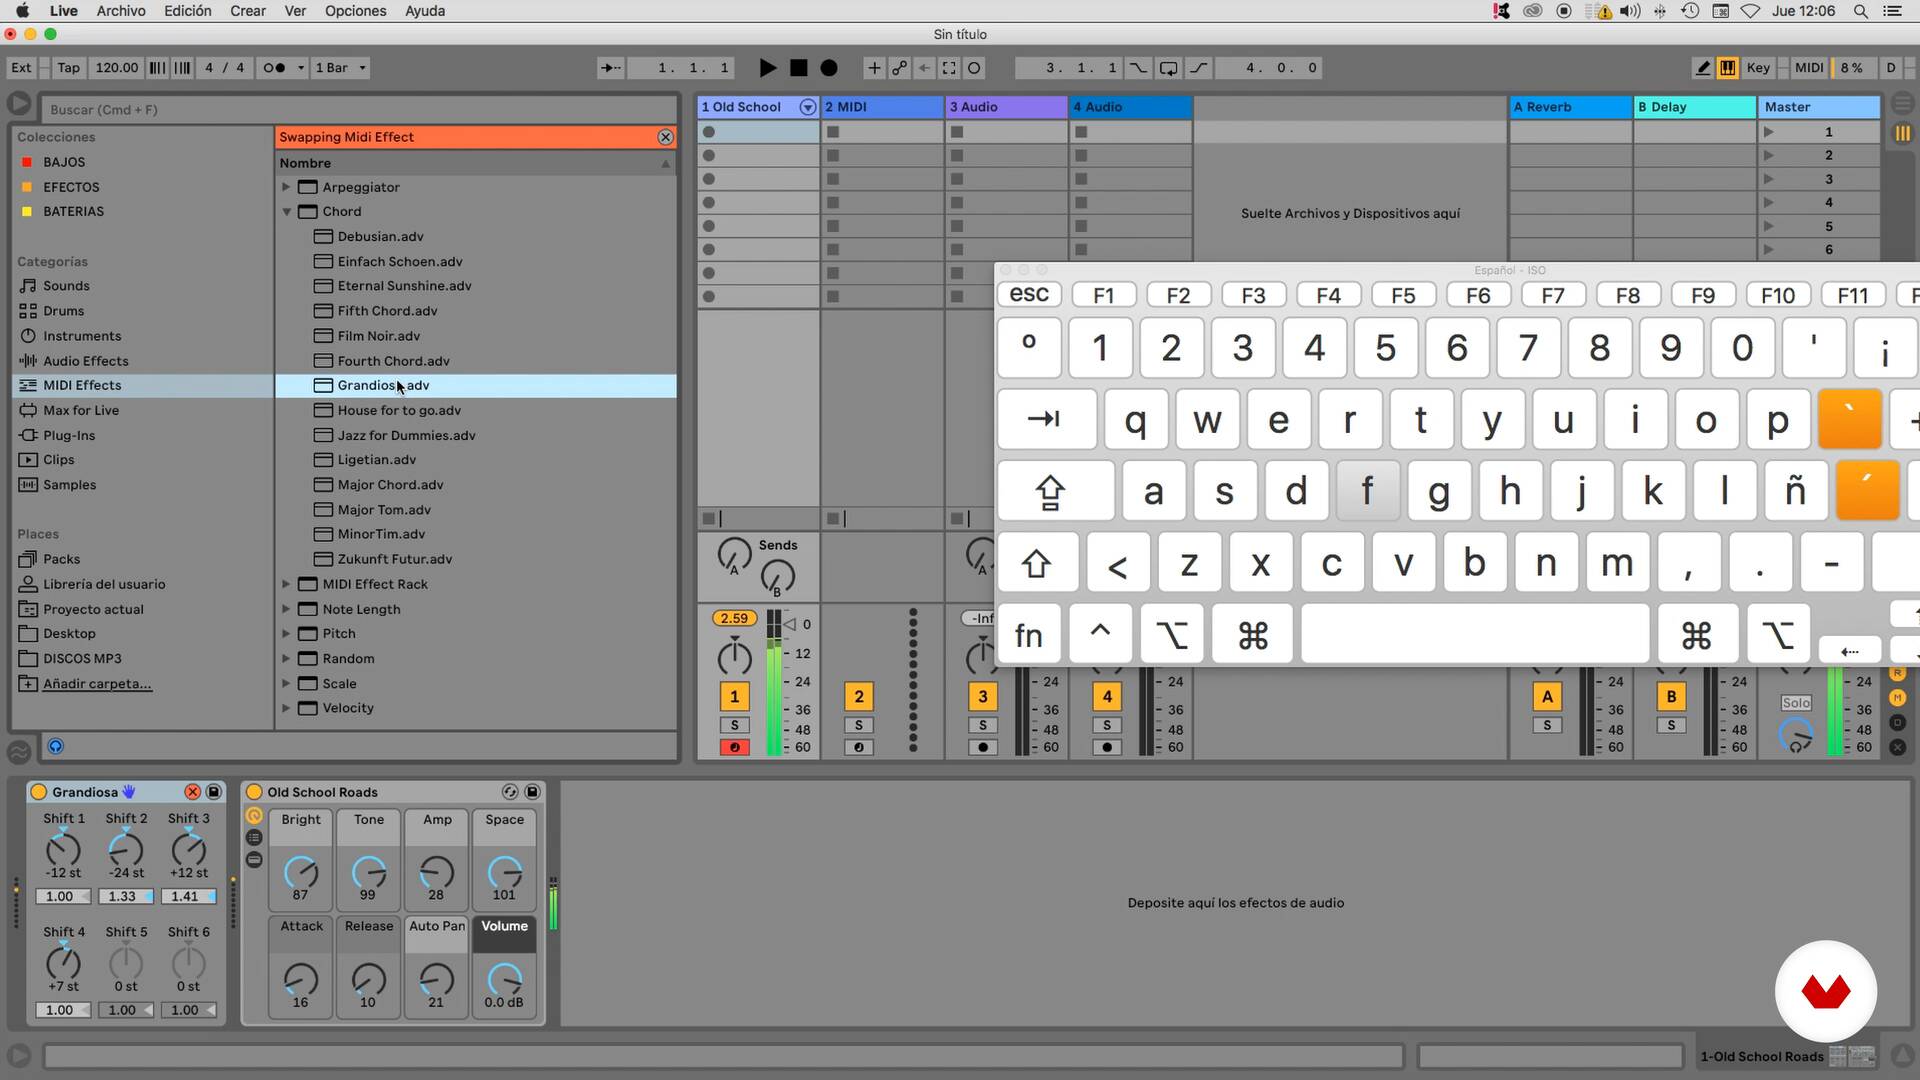Expand the Arpeggiator folder
The height and width of the screenshot is (1080, 1920).
click(286, 187)
